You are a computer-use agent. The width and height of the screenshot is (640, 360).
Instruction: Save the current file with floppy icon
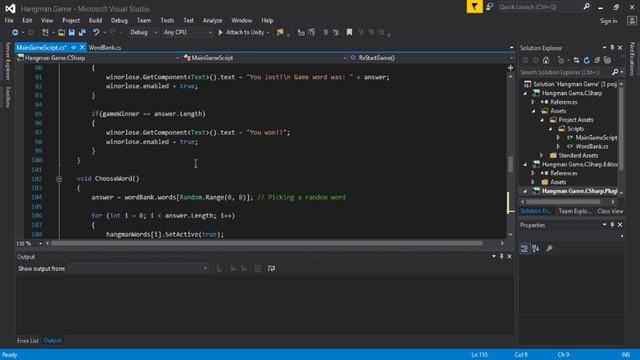72,32
